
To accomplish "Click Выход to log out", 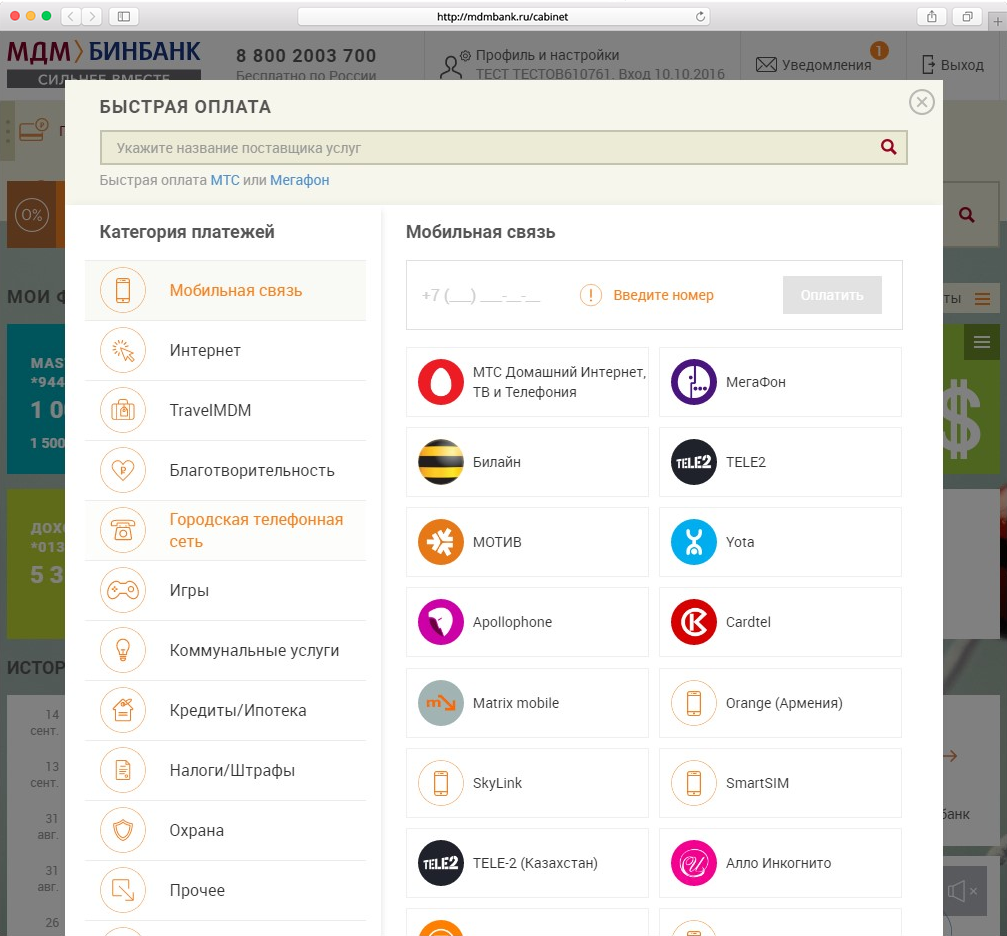I will pos(953,64).
